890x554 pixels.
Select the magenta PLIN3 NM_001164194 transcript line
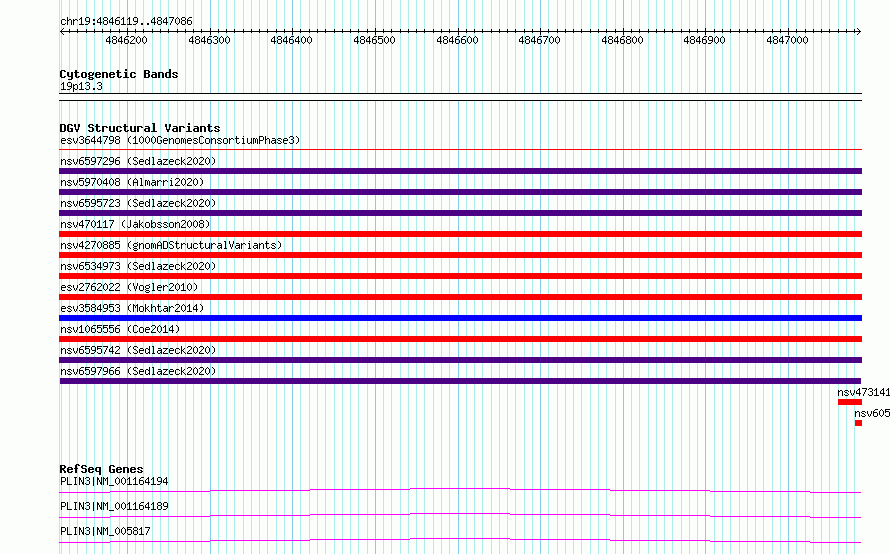(x=460, y=490)
